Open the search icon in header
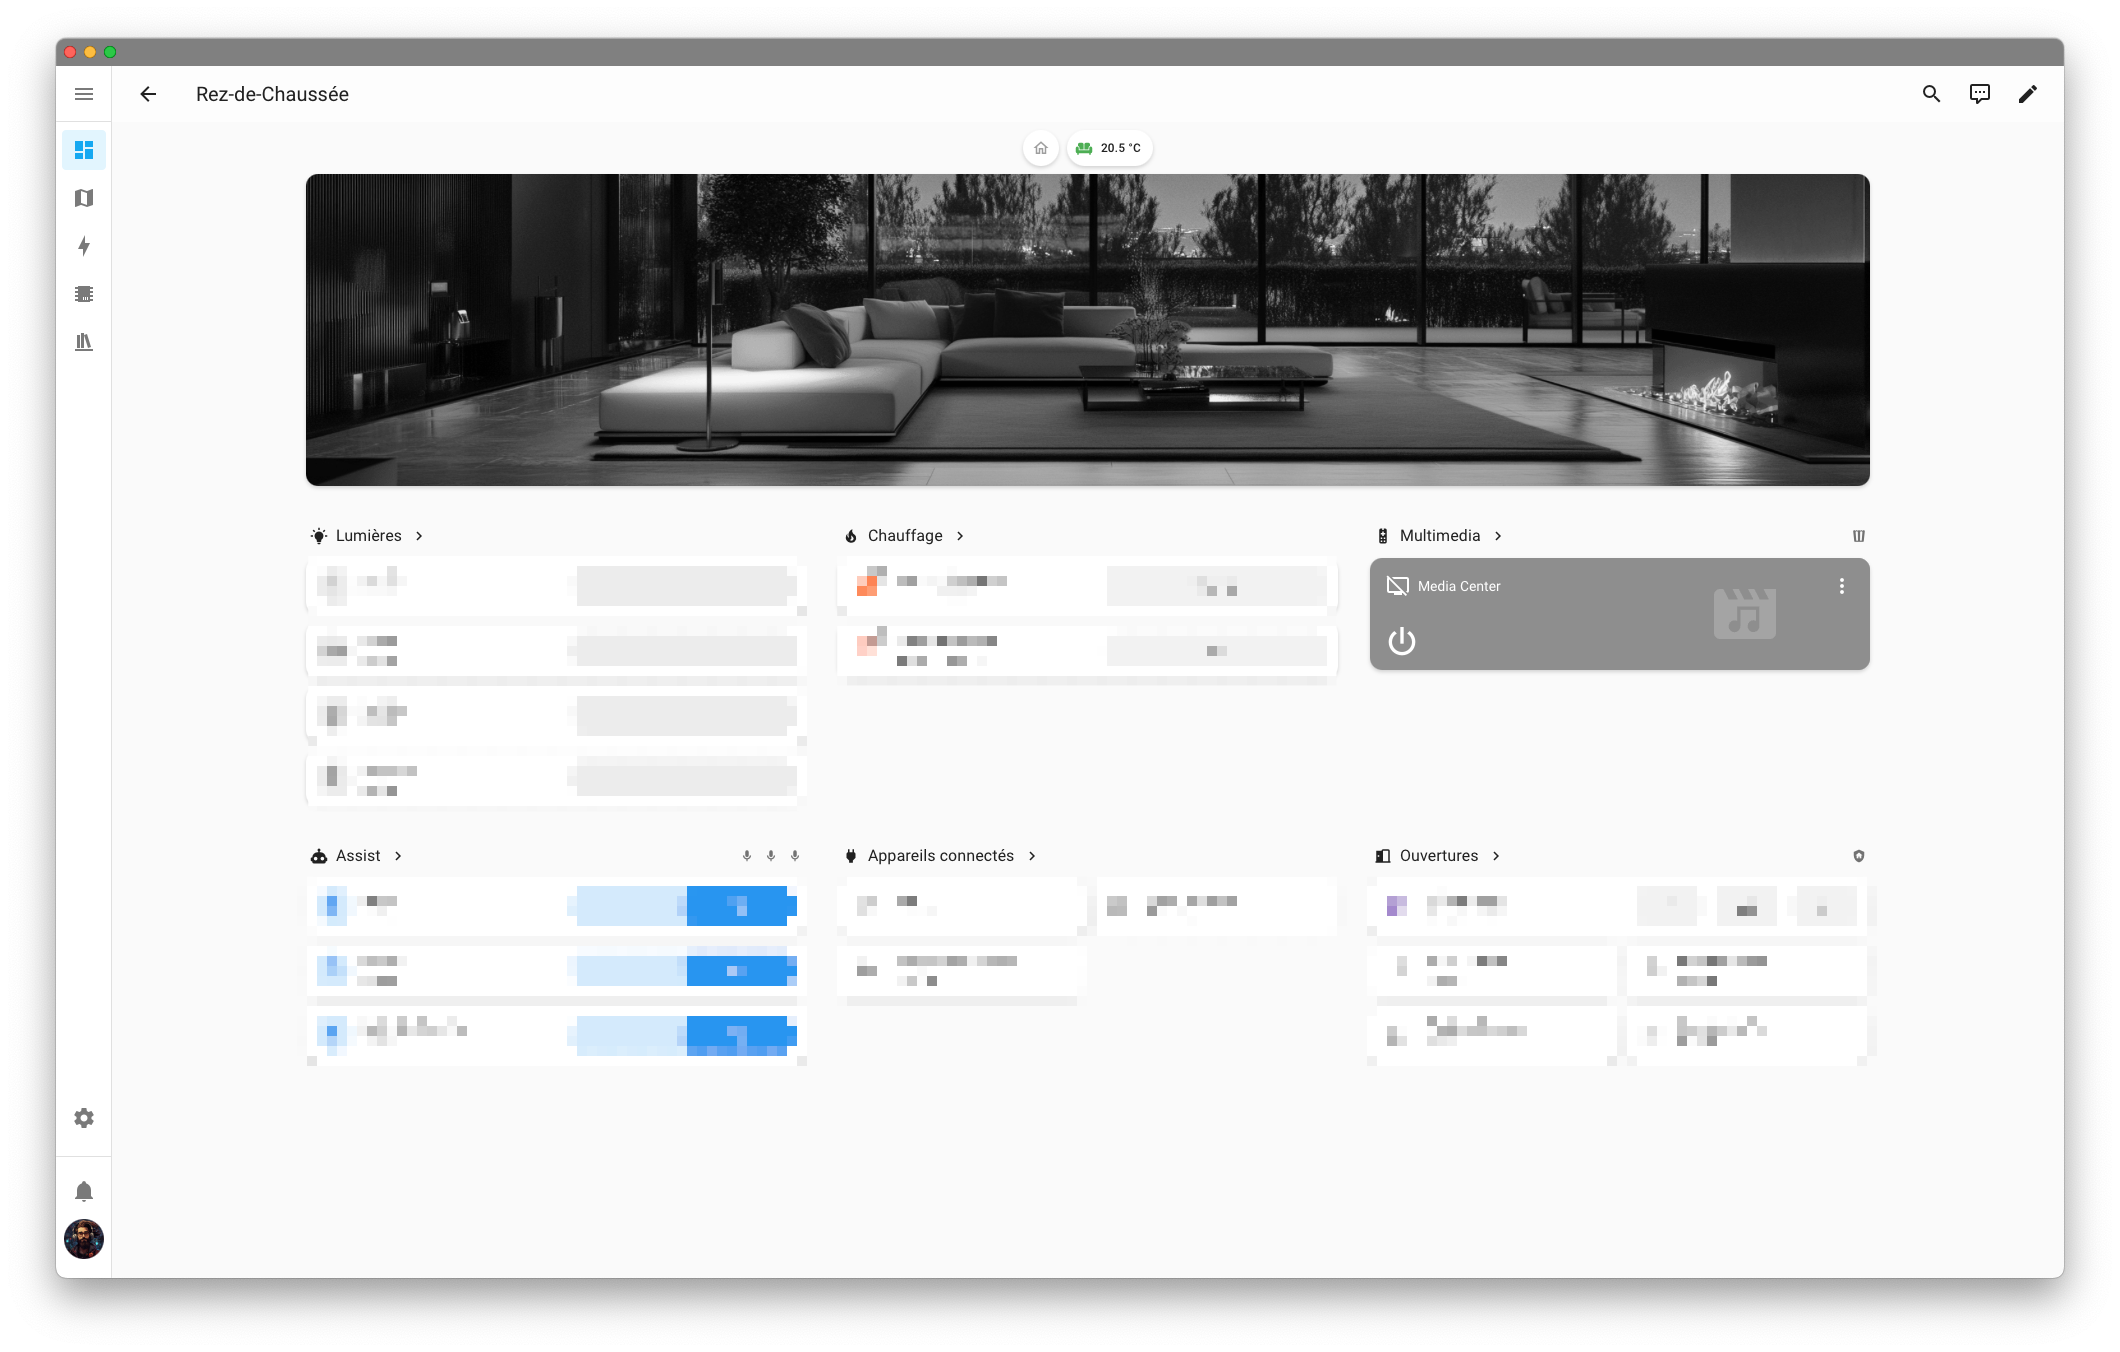 1931,94
